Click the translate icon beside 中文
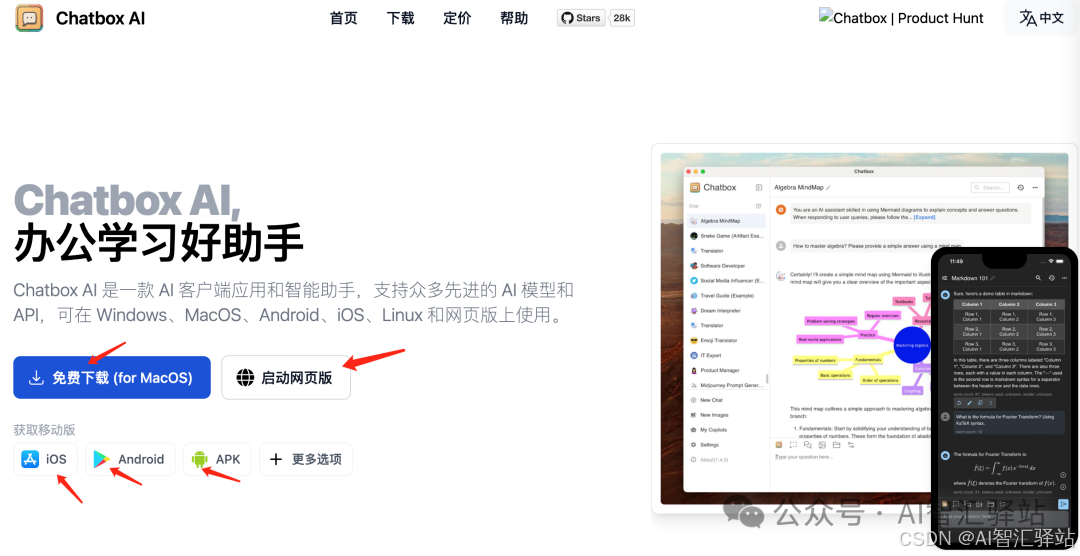Image resolution: width=1080 pixels, height=556 pixels. [x=1028, y=18]
